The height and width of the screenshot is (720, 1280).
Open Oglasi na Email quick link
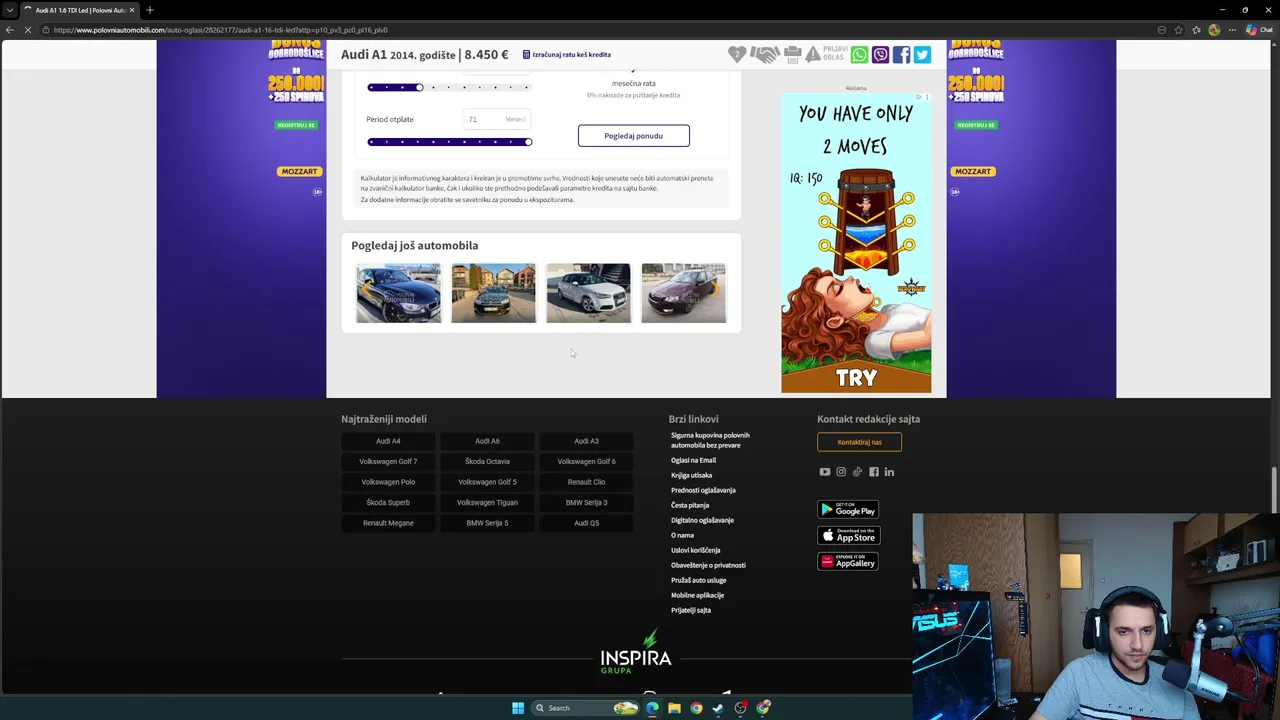[693, 460]
